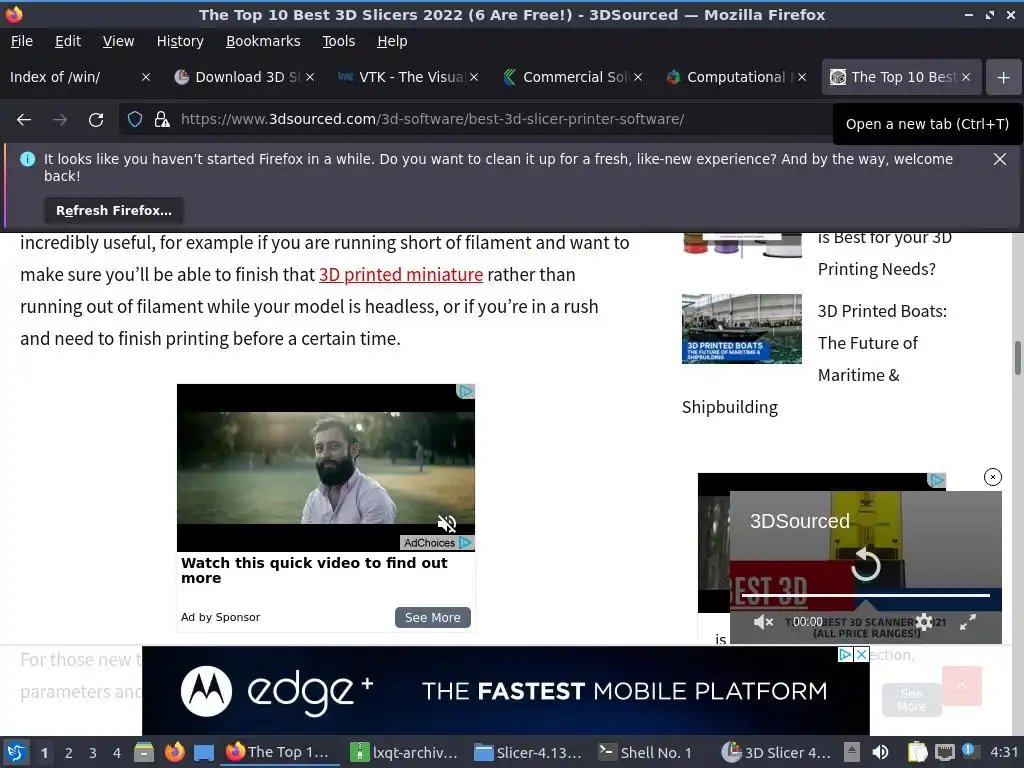The width and height of the screenshot is (1024, 768).
Task: Switch to 'Download 3D Sl' tab
Action: pos(238,77)
